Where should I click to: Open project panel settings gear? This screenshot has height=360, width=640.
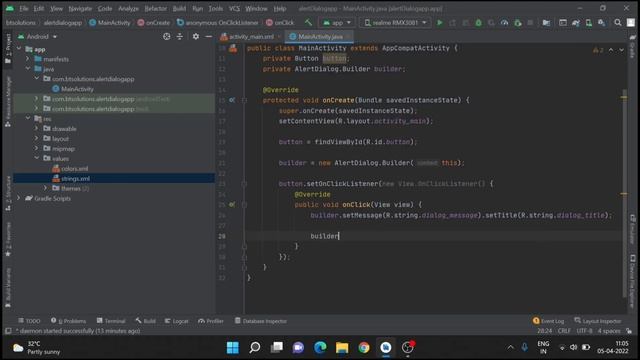196,37
